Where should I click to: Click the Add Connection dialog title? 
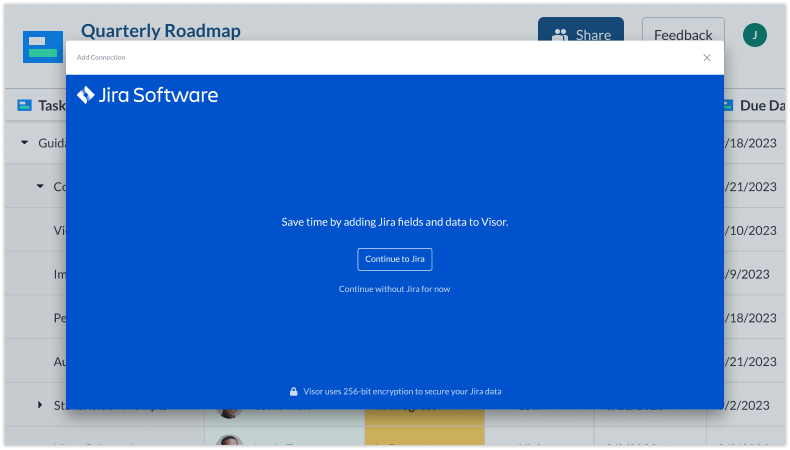point(101,57)
